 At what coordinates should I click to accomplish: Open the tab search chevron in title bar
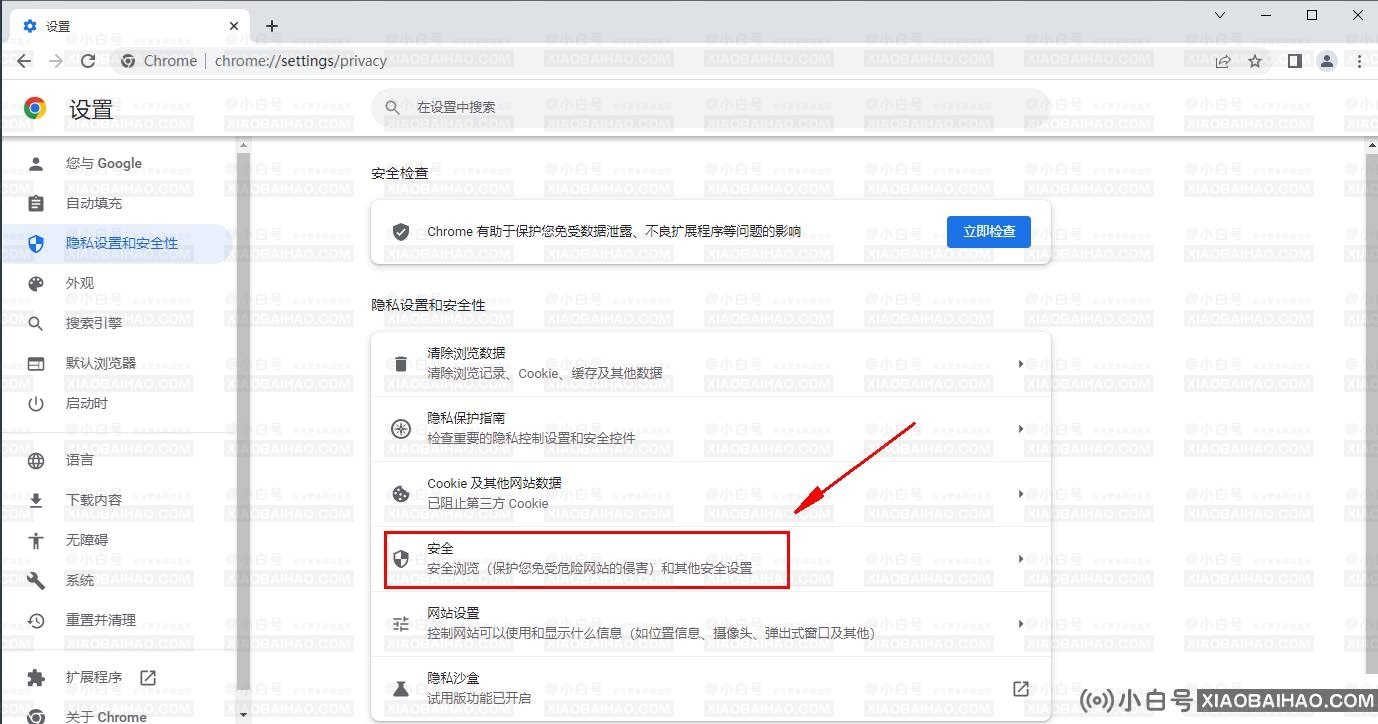(1220, 15)
